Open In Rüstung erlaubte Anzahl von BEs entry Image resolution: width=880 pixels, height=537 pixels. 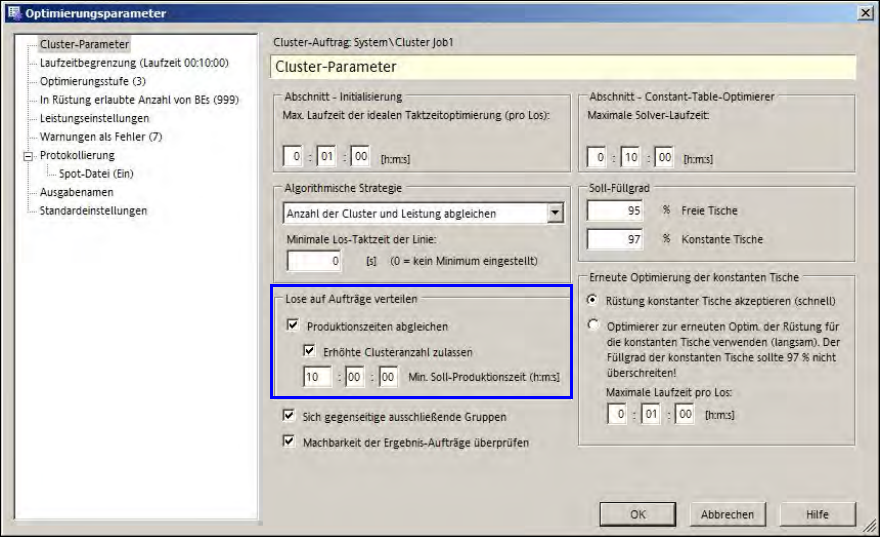[x=139, y=100]
